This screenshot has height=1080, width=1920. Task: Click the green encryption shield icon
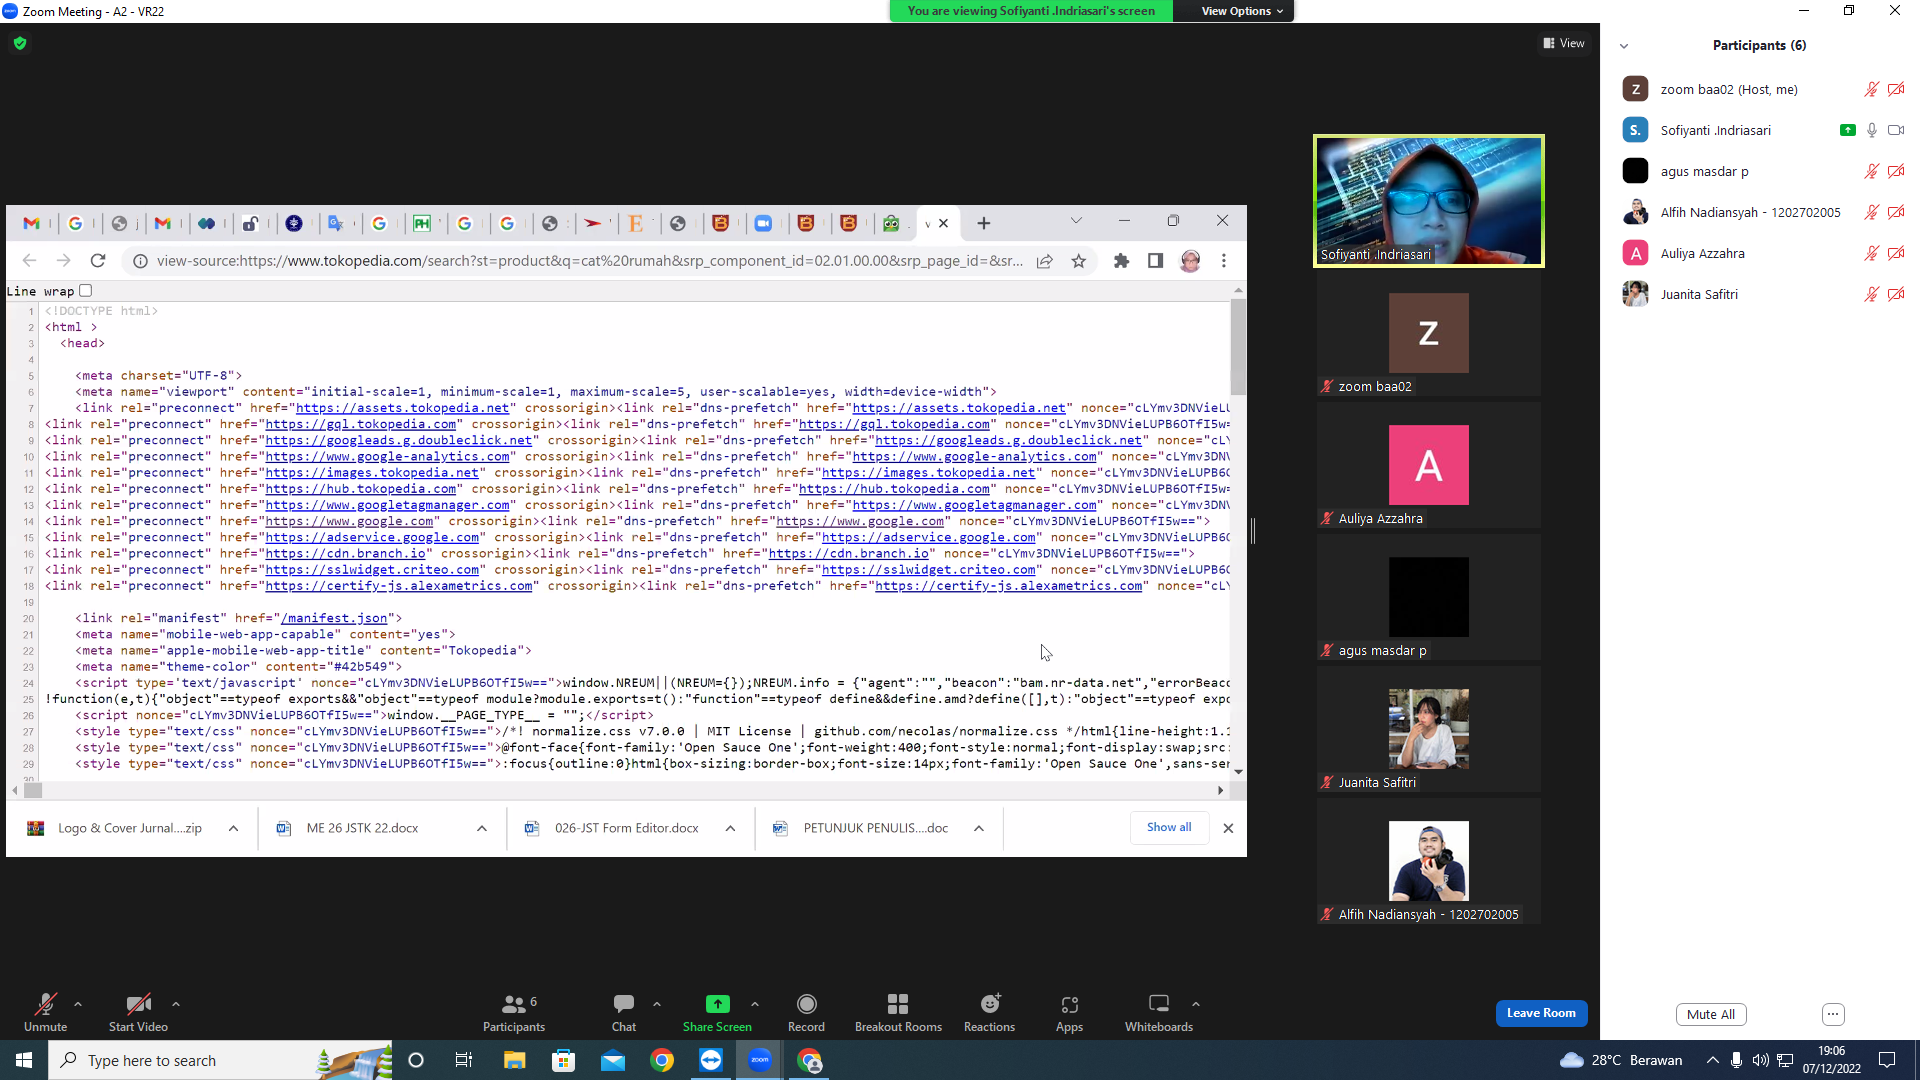[20, 43]
